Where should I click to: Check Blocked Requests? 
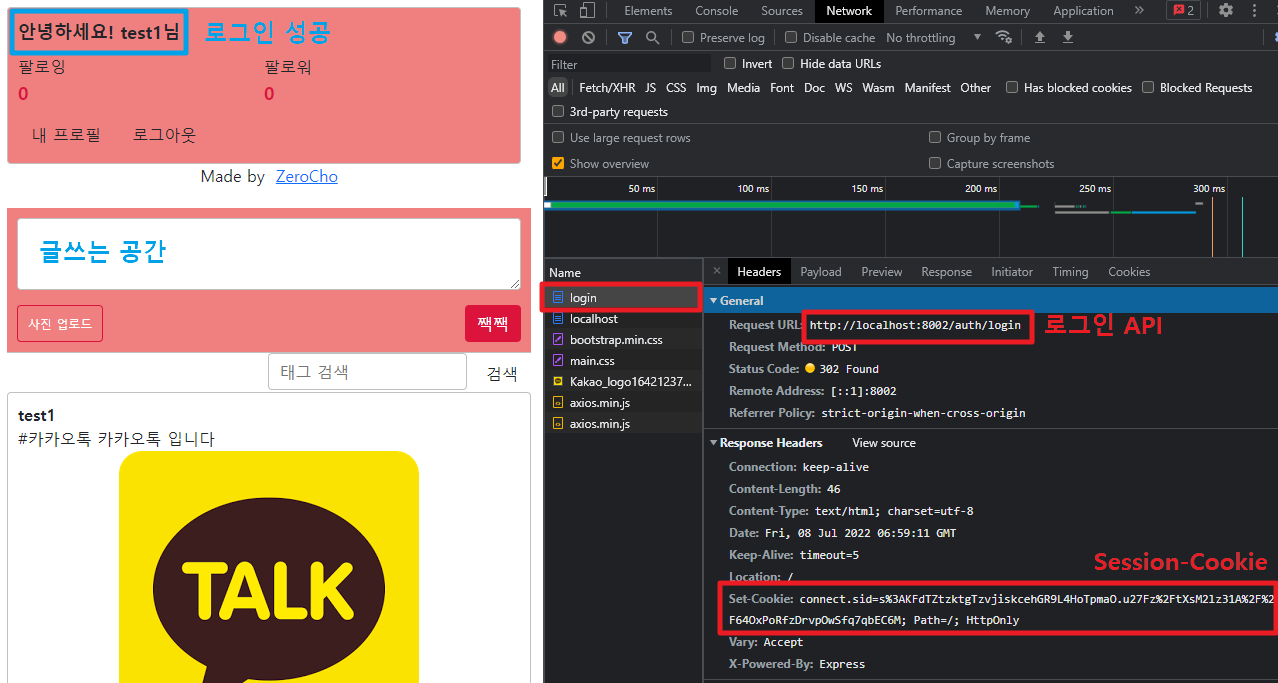pos(1148,88)
